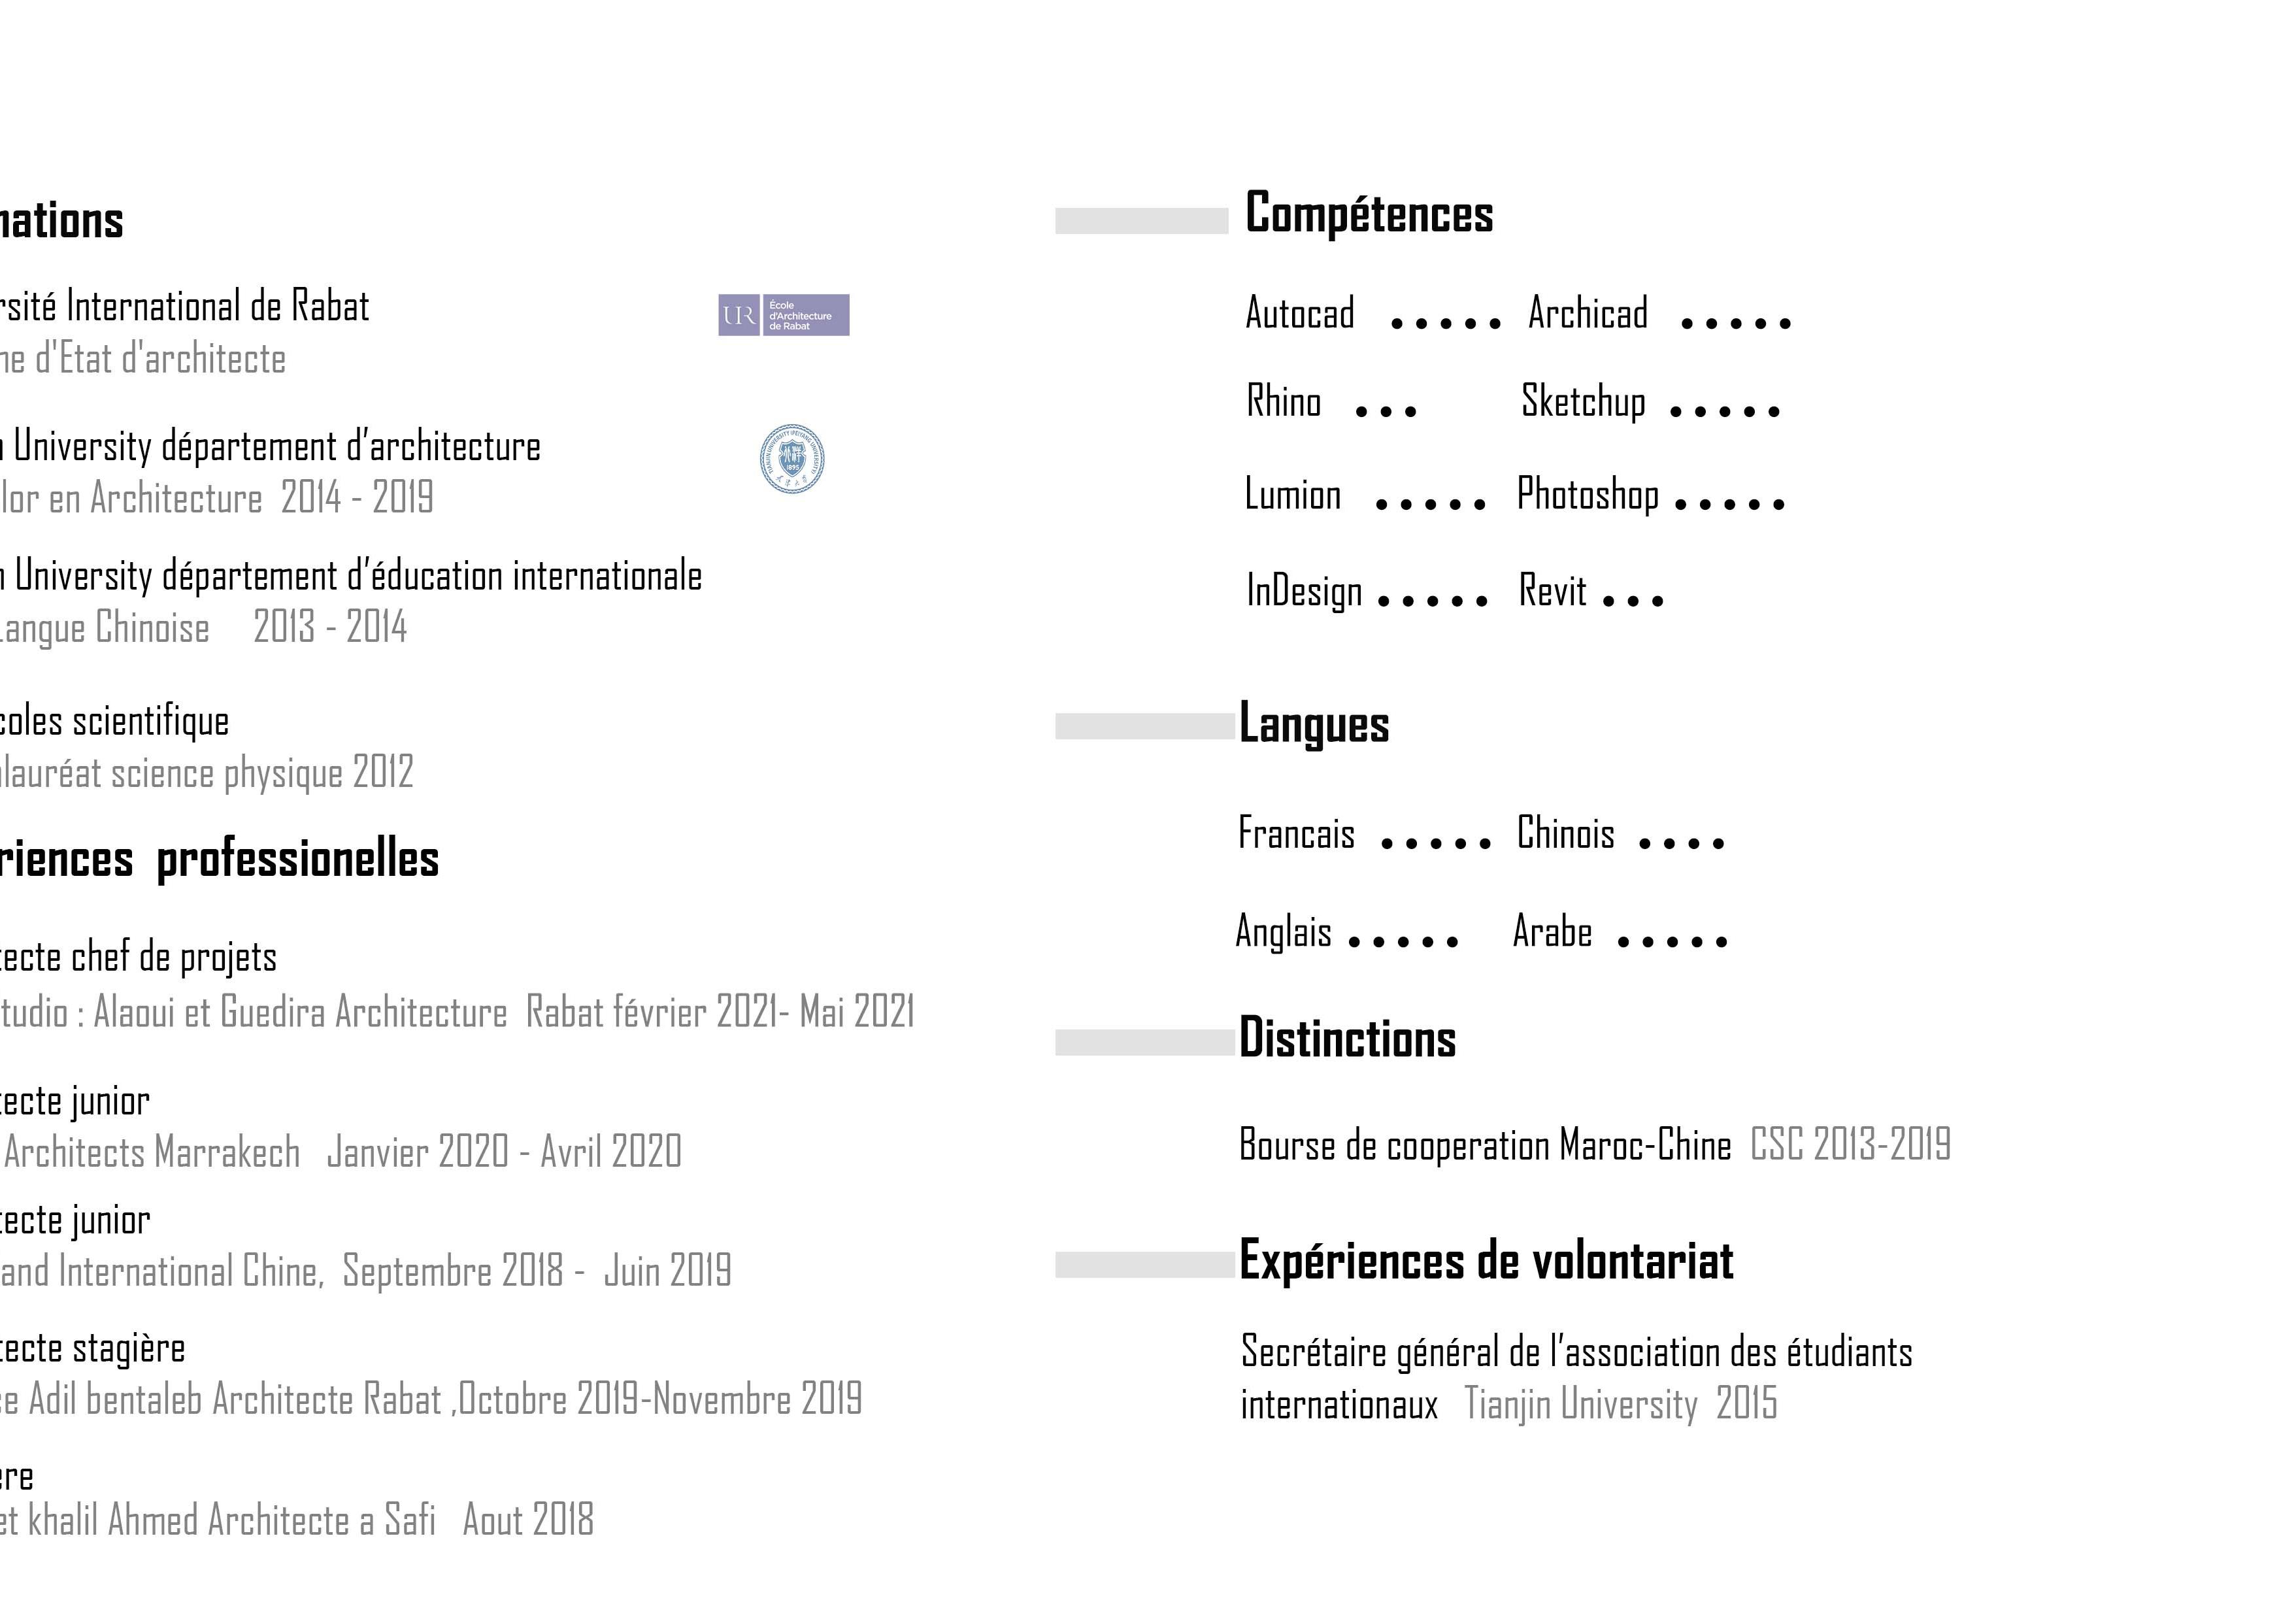Click the Sketchup skill label
2296x1621 pixels.
pos(1582,402)
